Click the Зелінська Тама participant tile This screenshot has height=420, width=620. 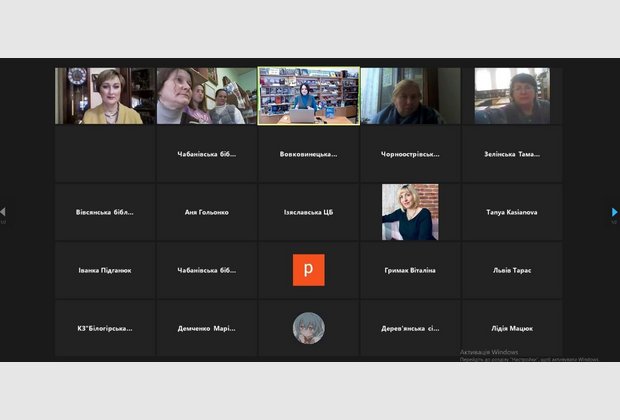(512, 154)
